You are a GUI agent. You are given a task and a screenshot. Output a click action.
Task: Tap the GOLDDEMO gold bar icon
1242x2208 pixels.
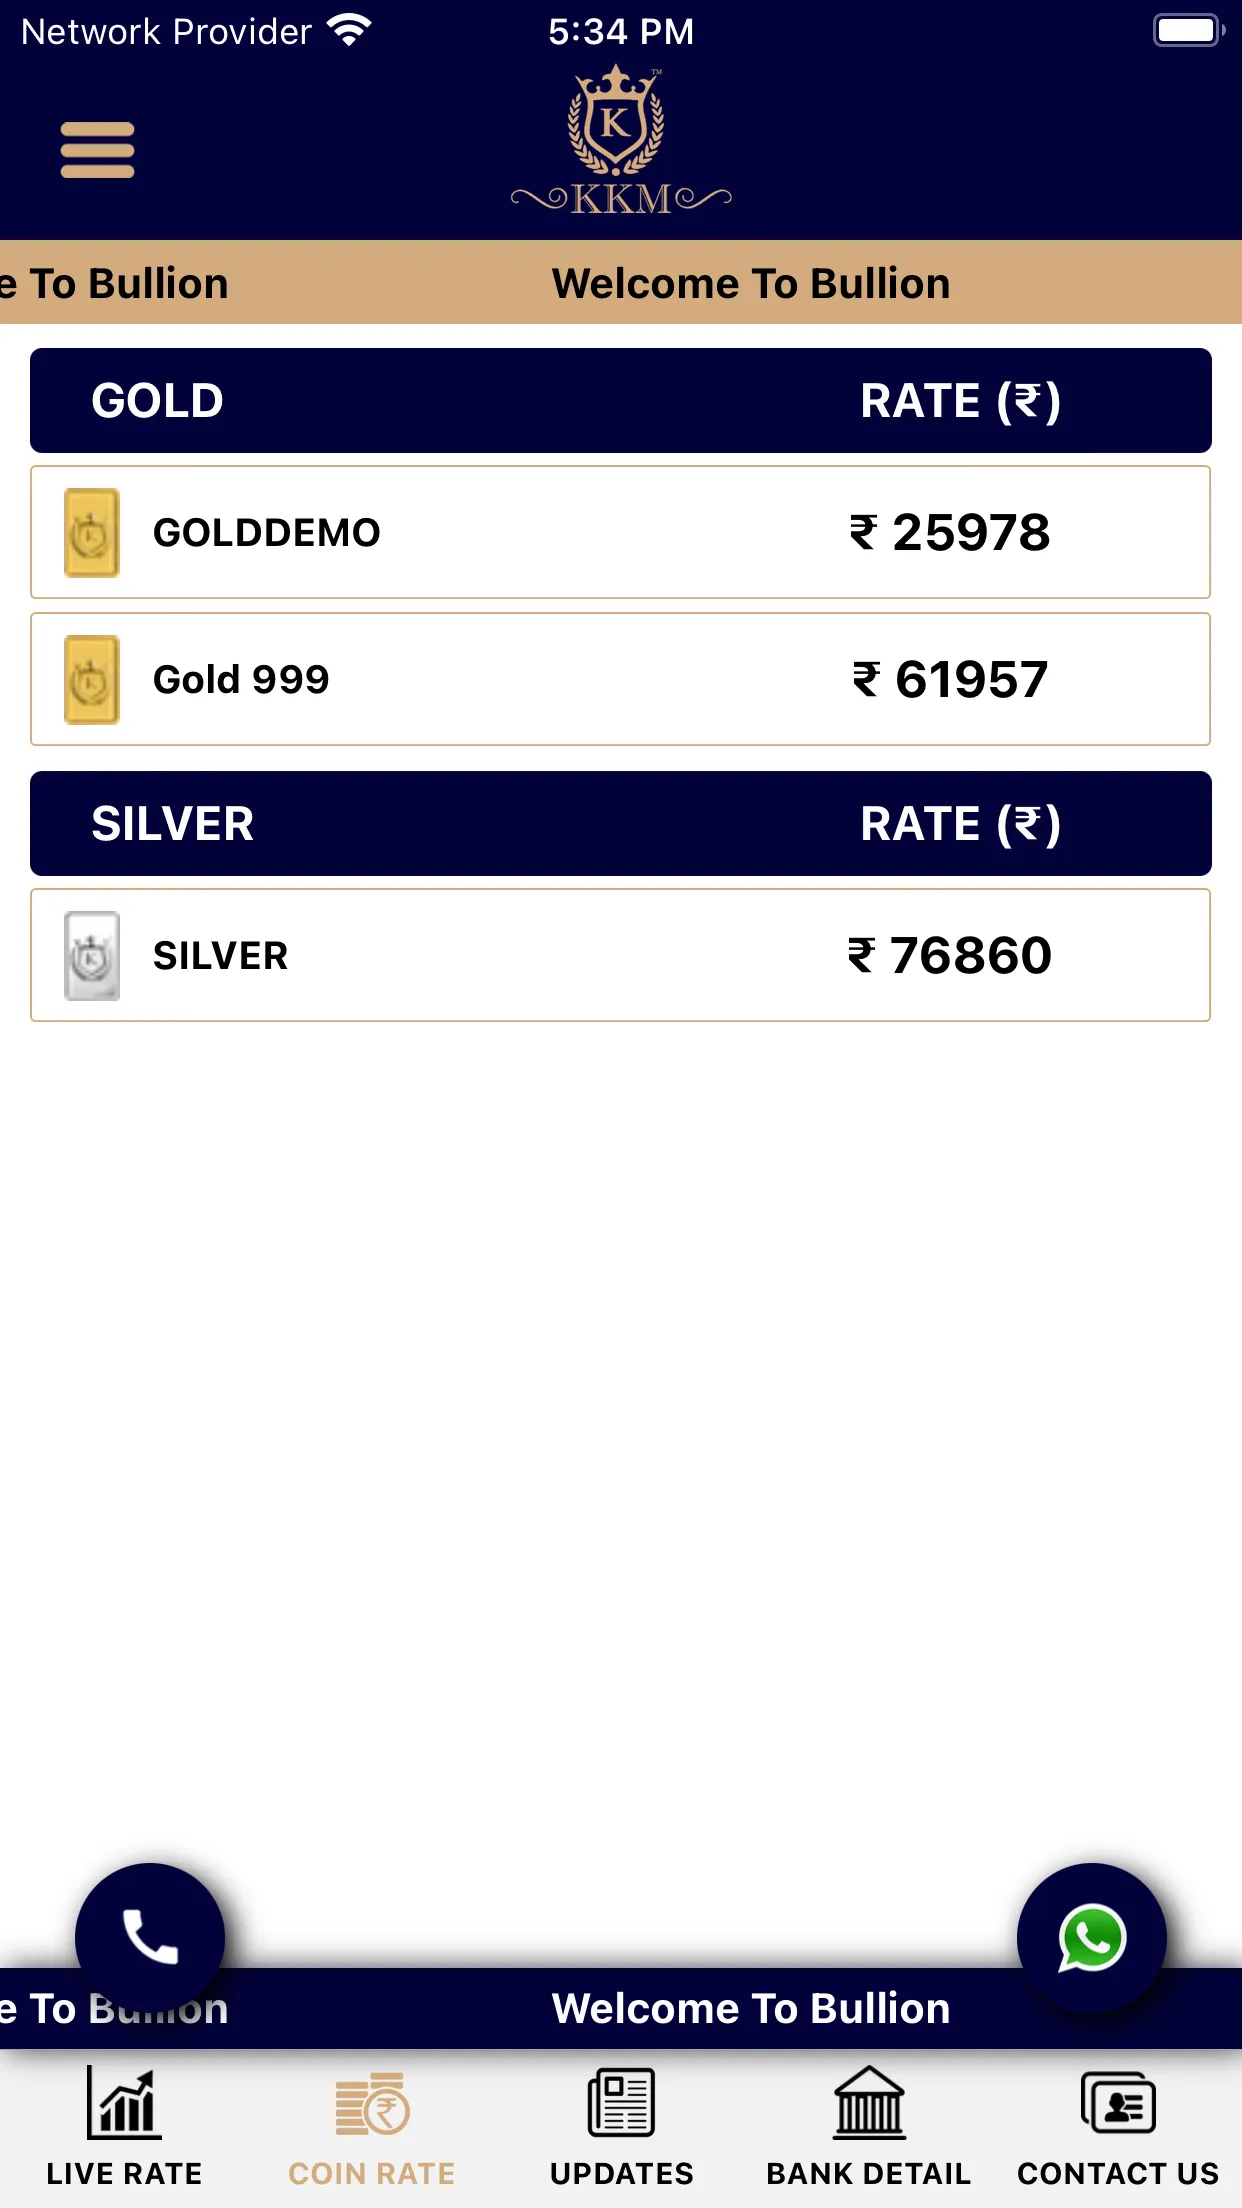point(92,533)
